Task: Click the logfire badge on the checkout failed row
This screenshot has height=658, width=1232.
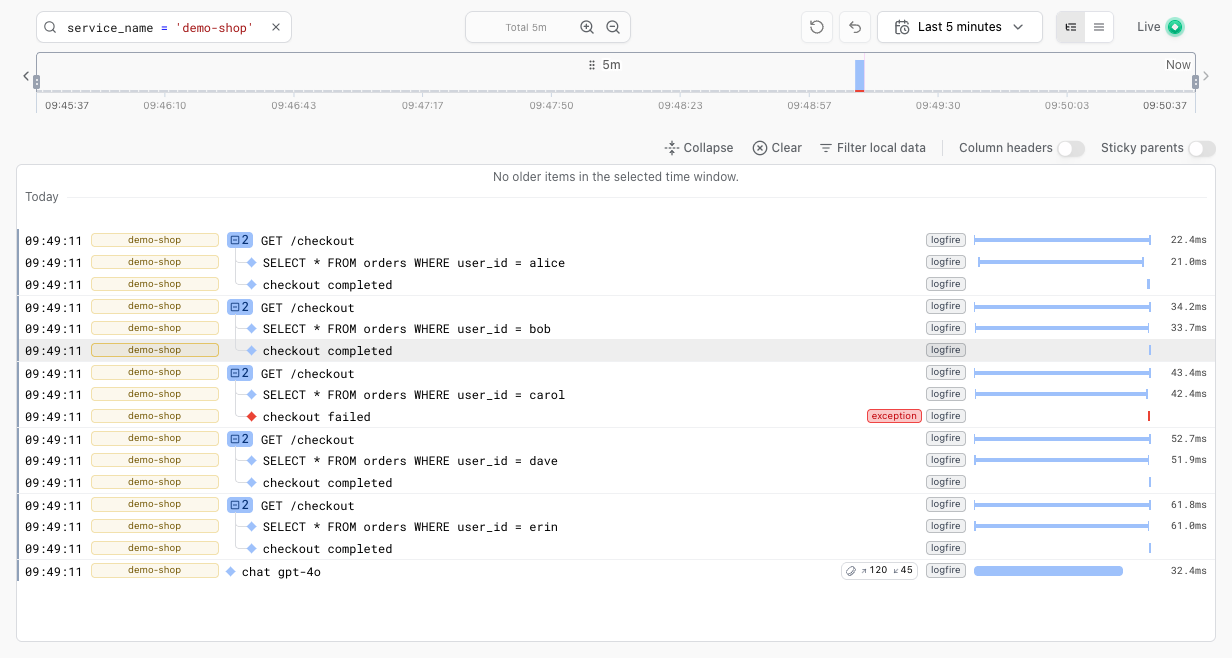Action: point(946,416)
